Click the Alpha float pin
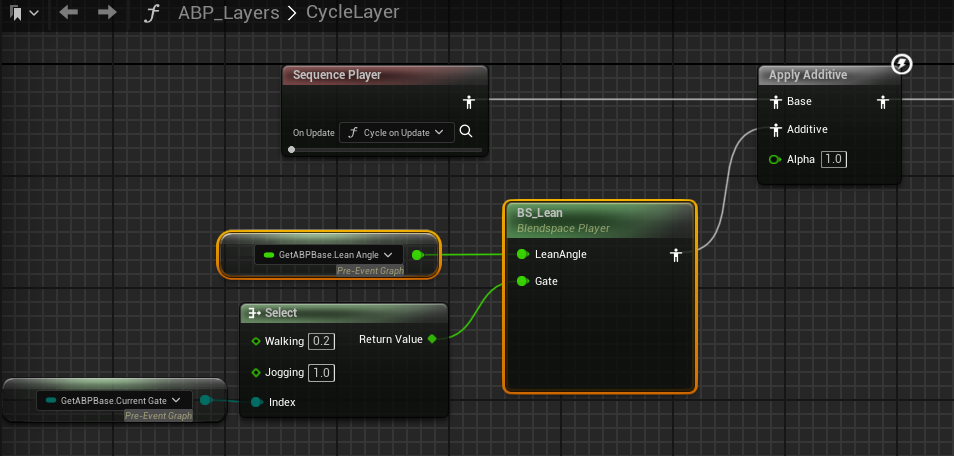 click(x=775, y=160)
